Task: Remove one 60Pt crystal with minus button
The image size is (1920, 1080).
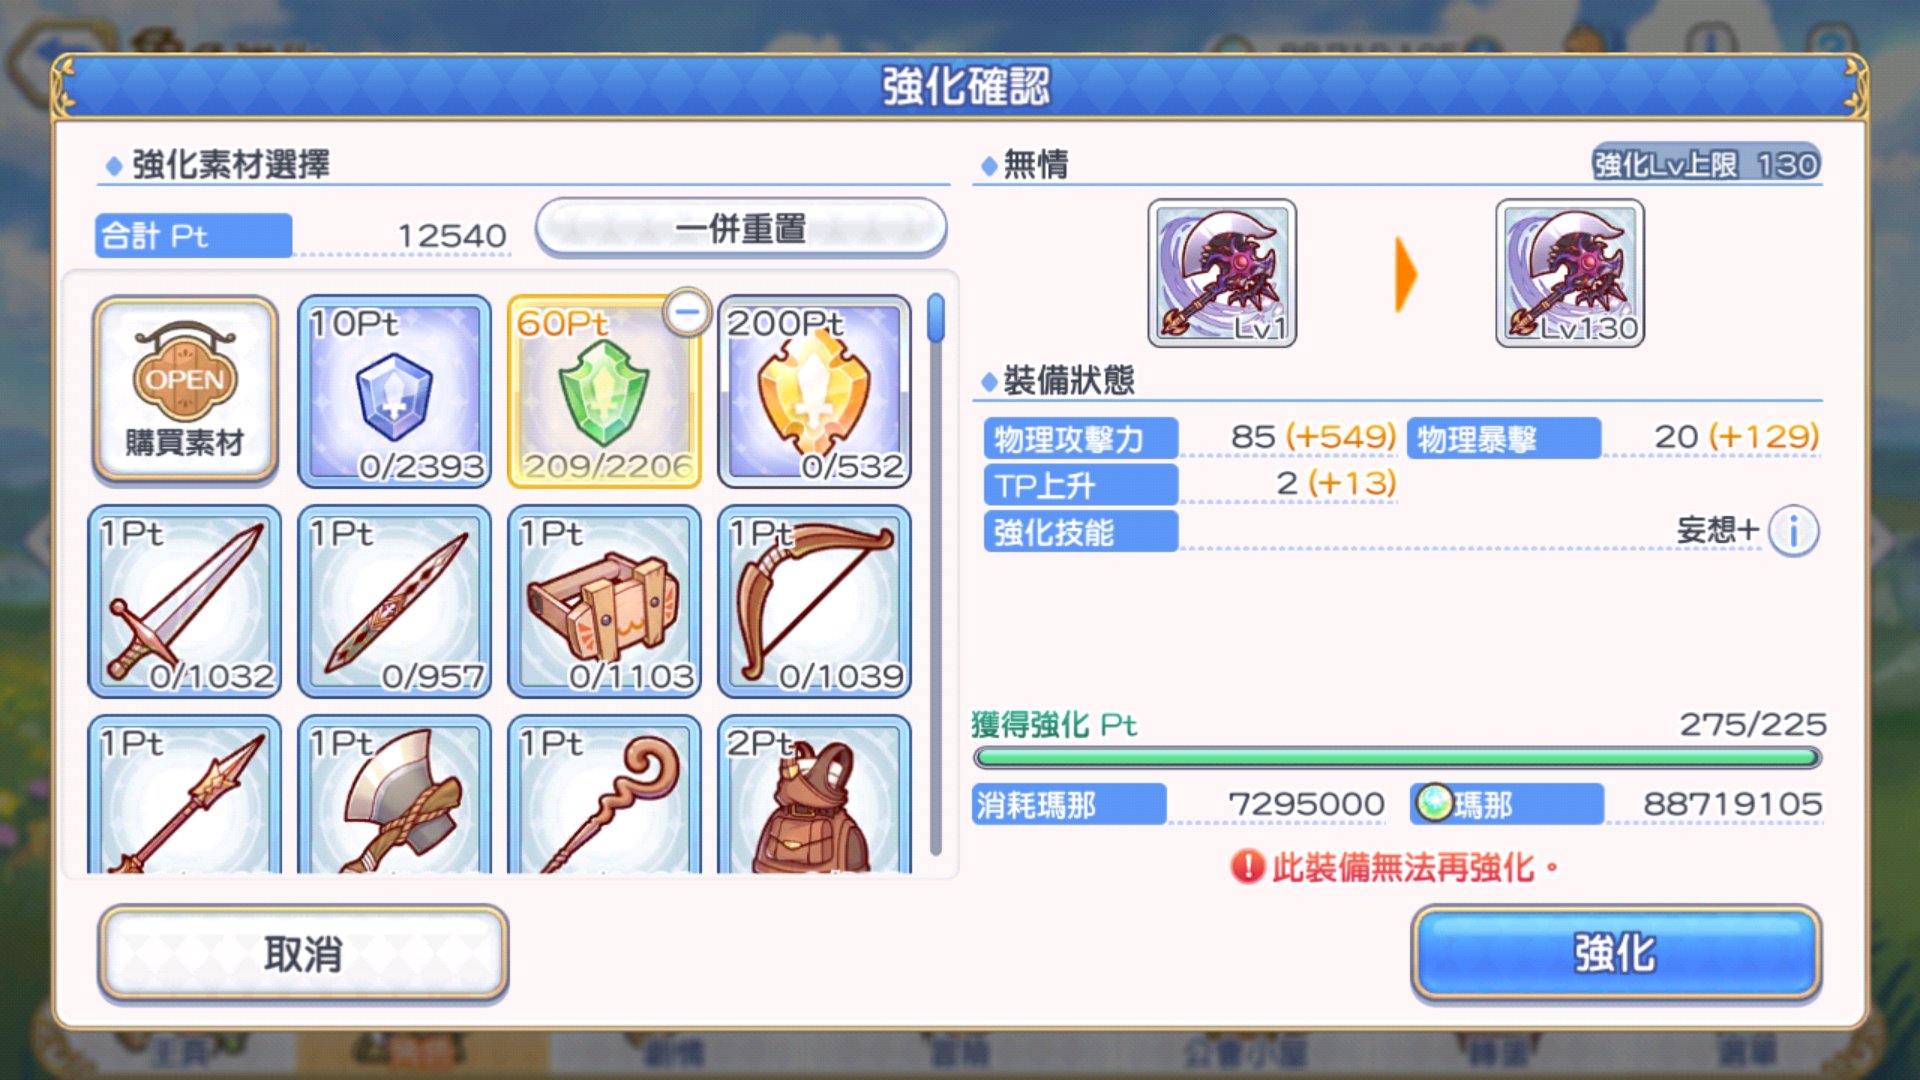Action: (687, 312)
